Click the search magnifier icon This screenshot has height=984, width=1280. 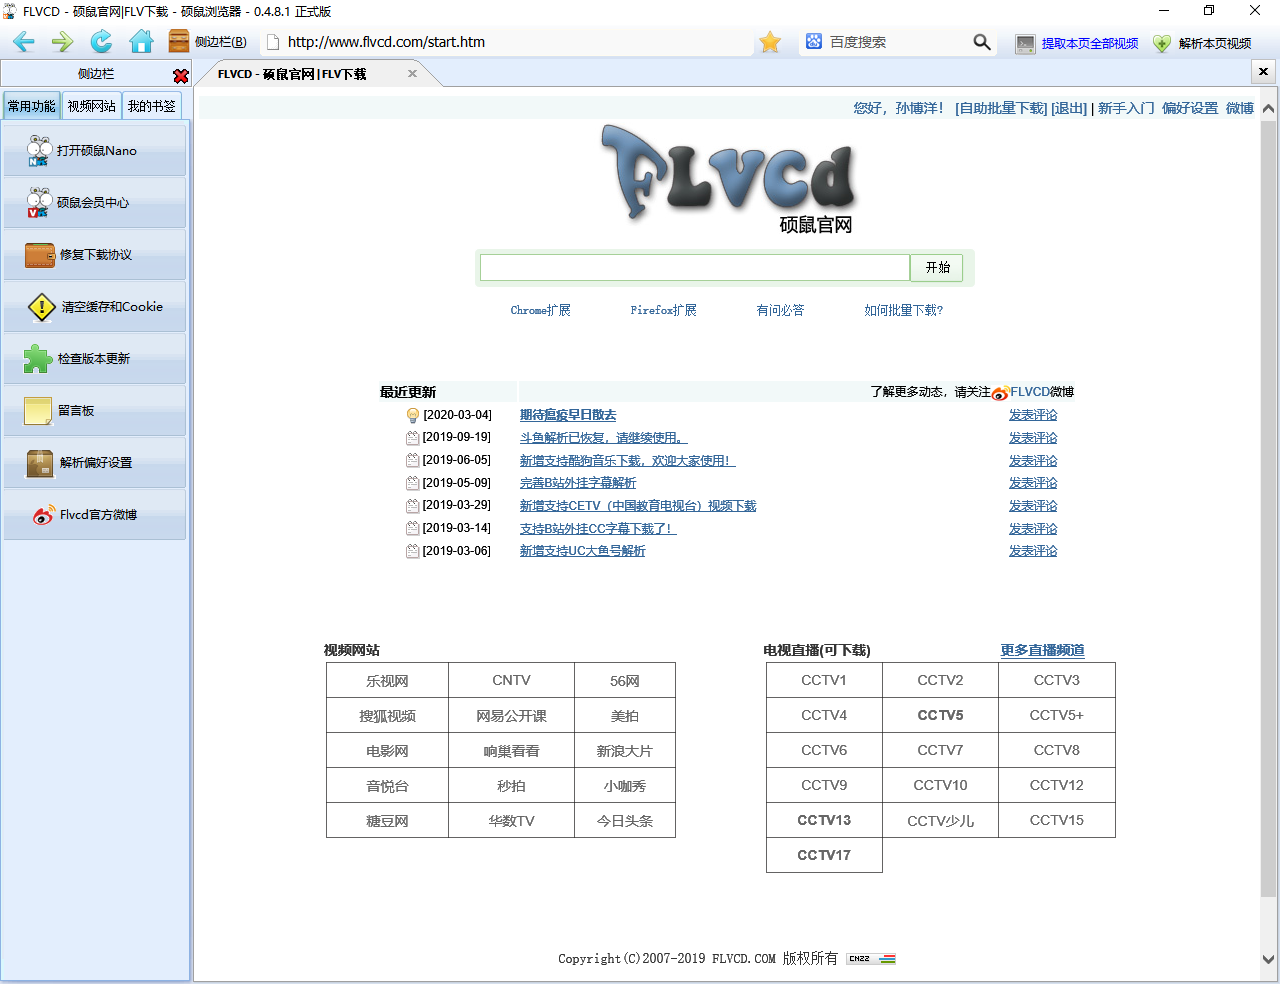[982, 42]
